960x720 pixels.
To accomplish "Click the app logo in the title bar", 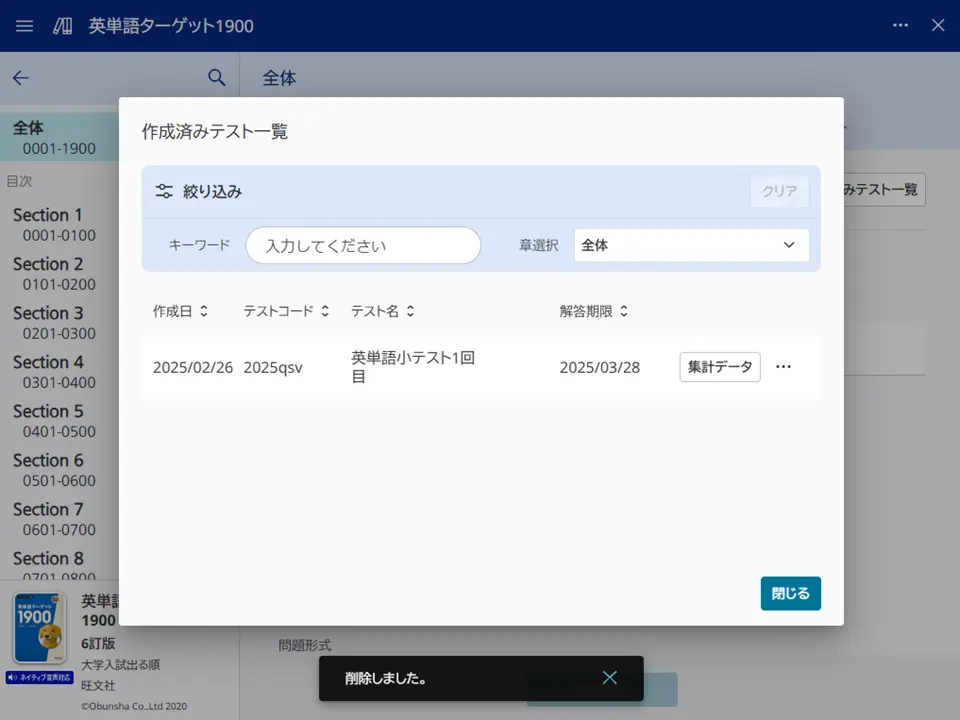I will [x=60, y=26].
